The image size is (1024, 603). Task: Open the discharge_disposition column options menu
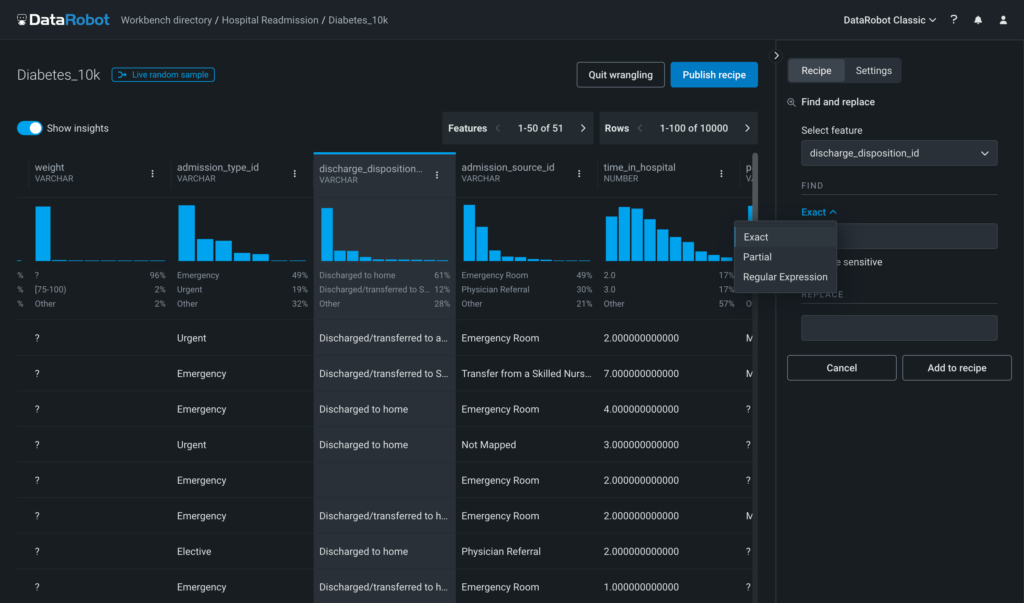point(437,174)
